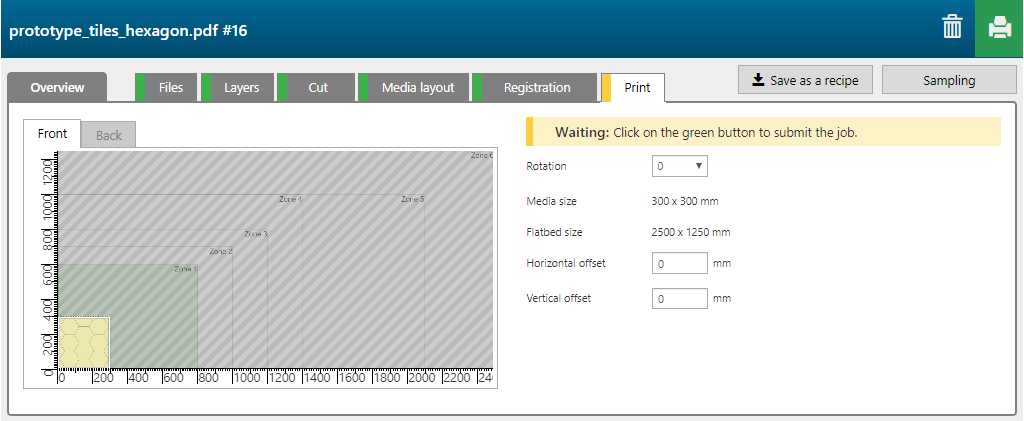Viewport: 1024px width, 421px height.
Task: Show the Front side preview tab
Action: [52, 134]
